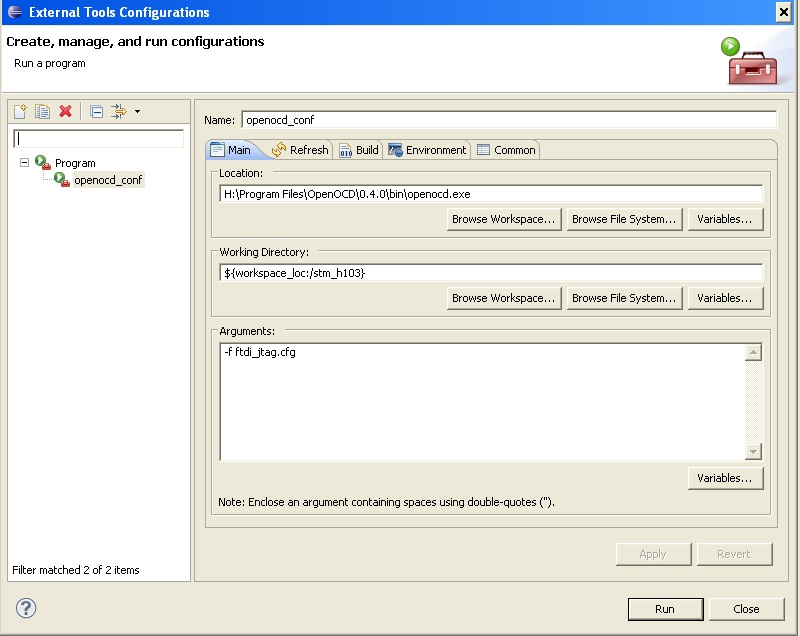Open the Environment tab
Screen dimensions: 800x636
tap(428, 150)
